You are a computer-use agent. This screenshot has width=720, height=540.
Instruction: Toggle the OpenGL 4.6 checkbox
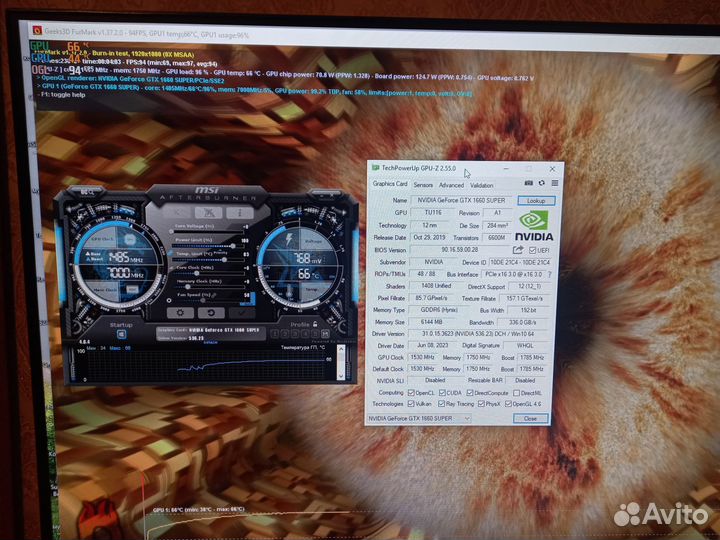click(x=508, y=404)
